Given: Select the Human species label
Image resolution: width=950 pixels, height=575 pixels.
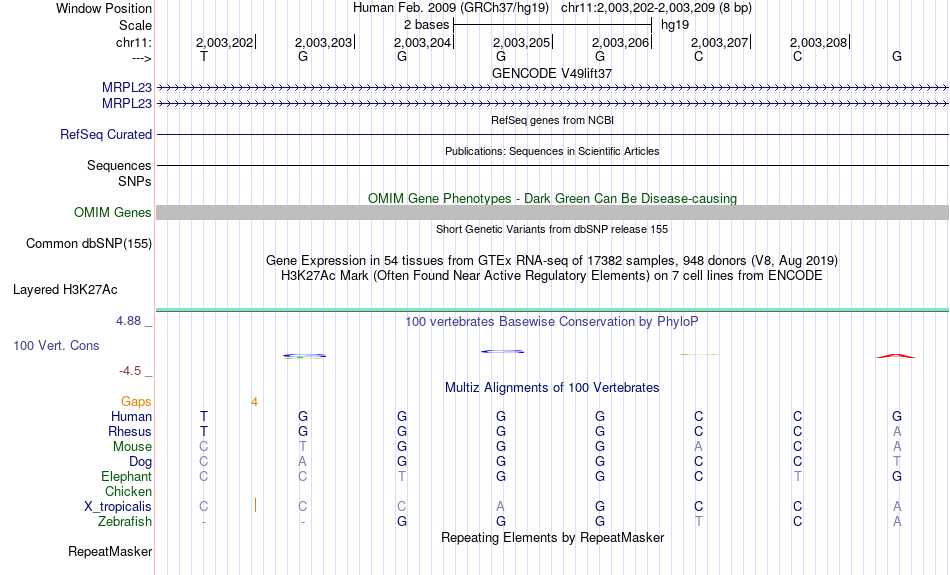Looking at the screenshot, I should click(x=131, y=417).
